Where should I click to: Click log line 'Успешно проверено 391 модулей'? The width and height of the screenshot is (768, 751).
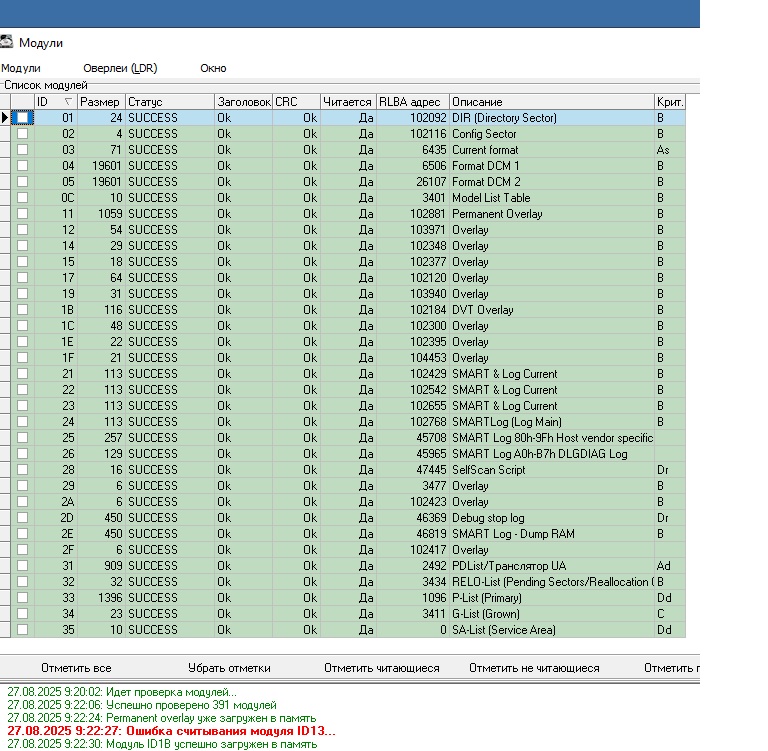(x=142, y=705)
